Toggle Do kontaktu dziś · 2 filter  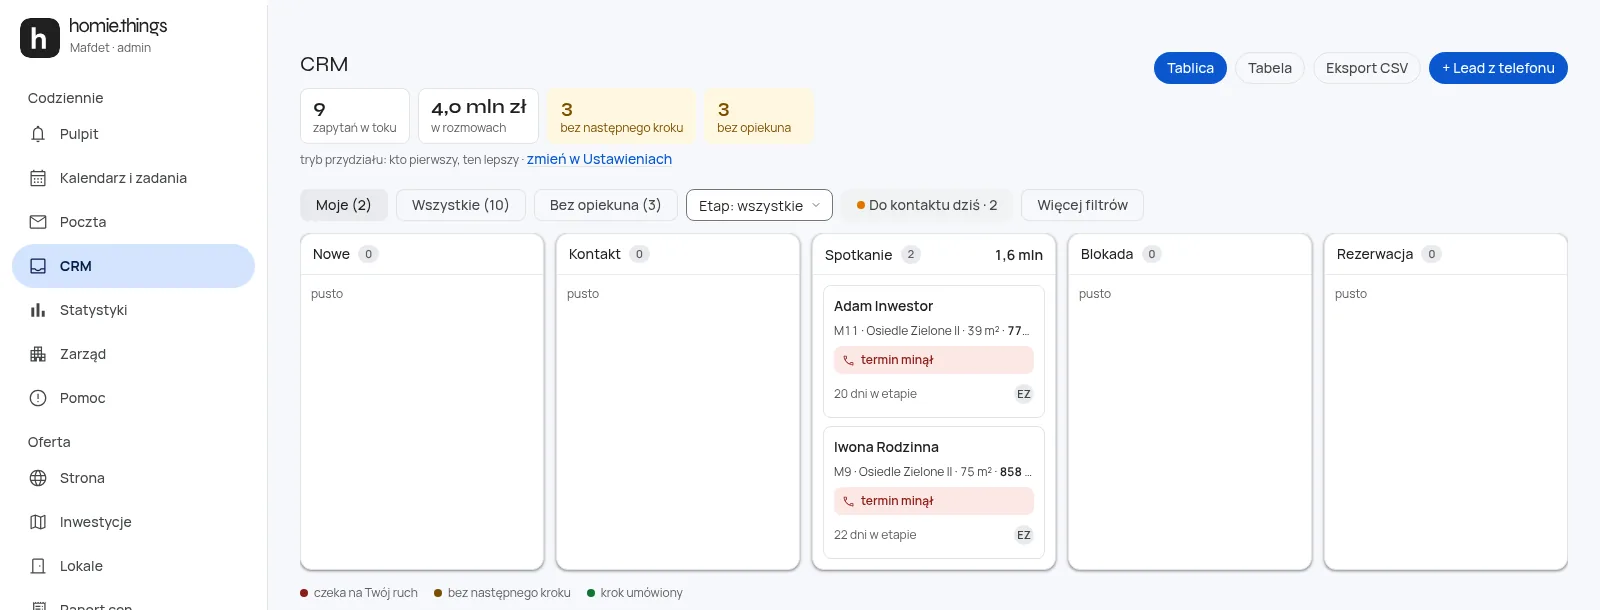[927, 205]
